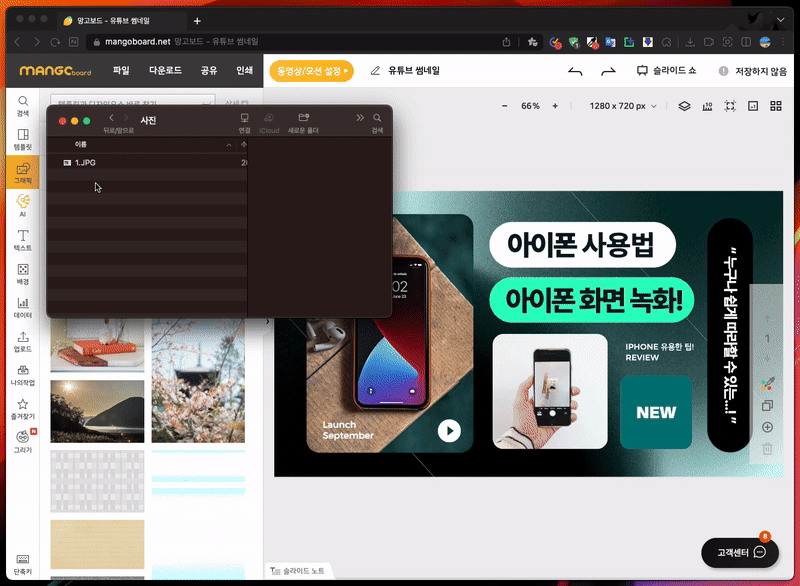Click the 저장하지 않음 save status
The image size is (800, 586).
pyautogui.click(x=753, y=71)
